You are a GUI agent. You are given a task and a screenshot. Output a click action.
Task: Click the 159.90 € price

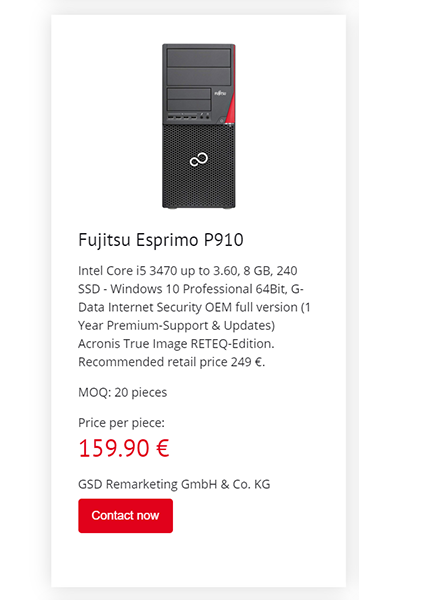124,448
